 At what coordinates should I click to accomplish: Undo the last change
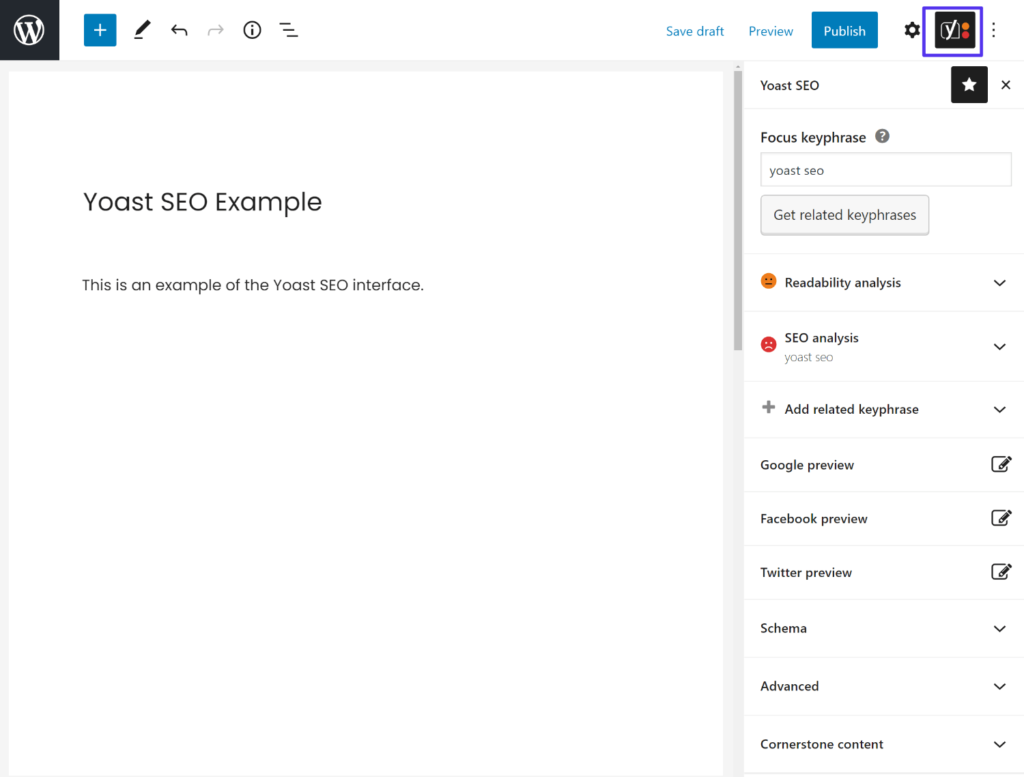click(179, 30)
